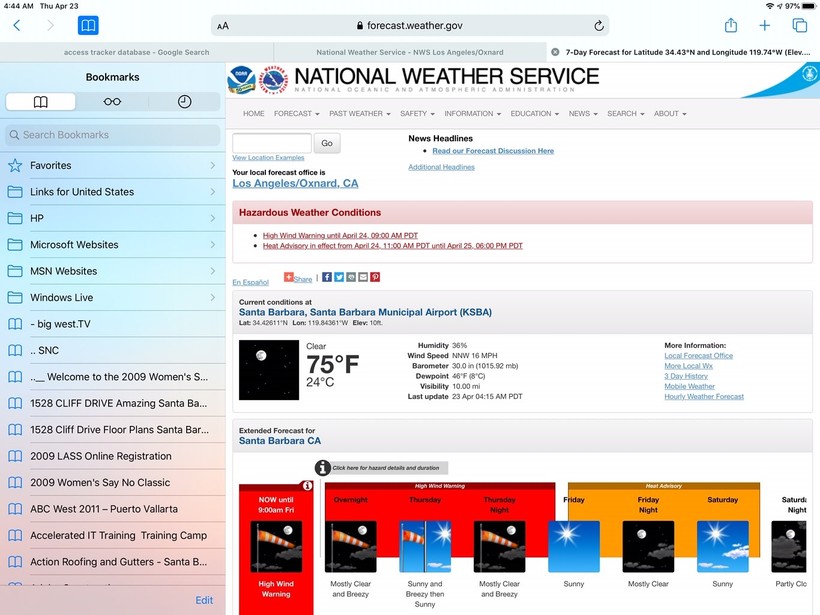Share page on Twitter icon
This screenshot has width=820, height=615.
[x=339, y=277]
